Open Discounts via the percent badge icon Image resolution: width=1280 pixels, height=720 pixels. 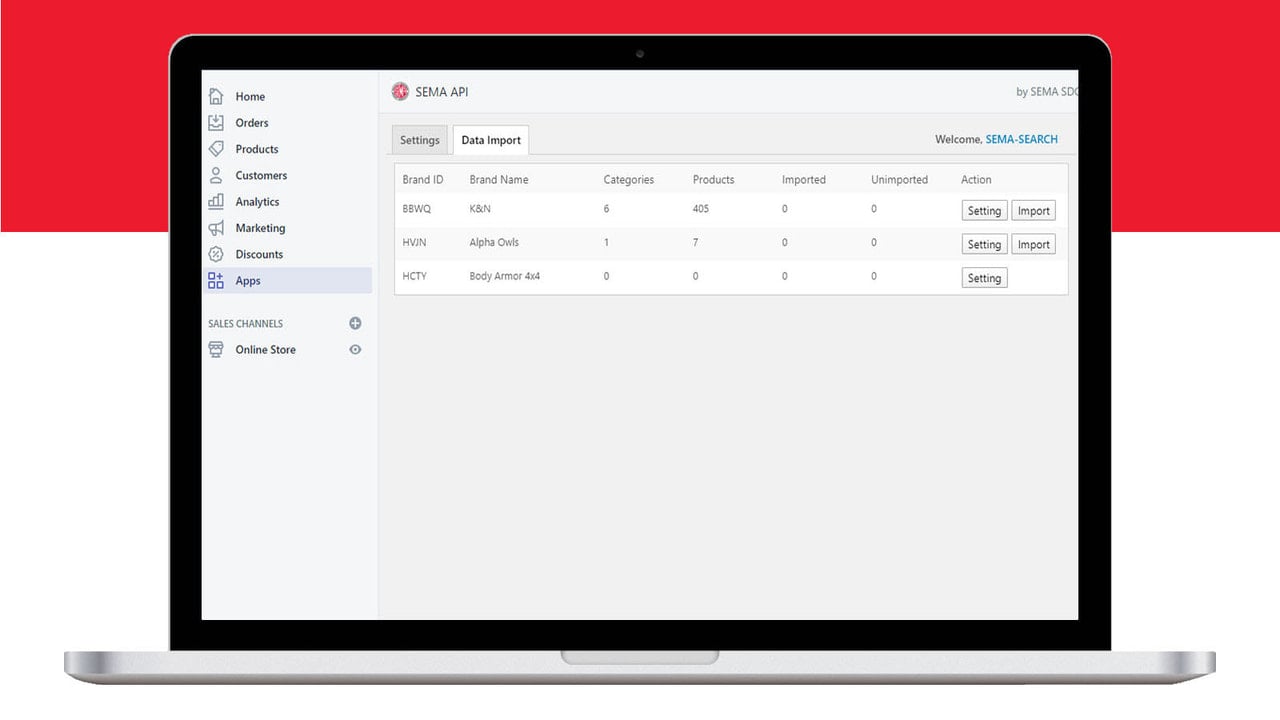tap(216, 254)
